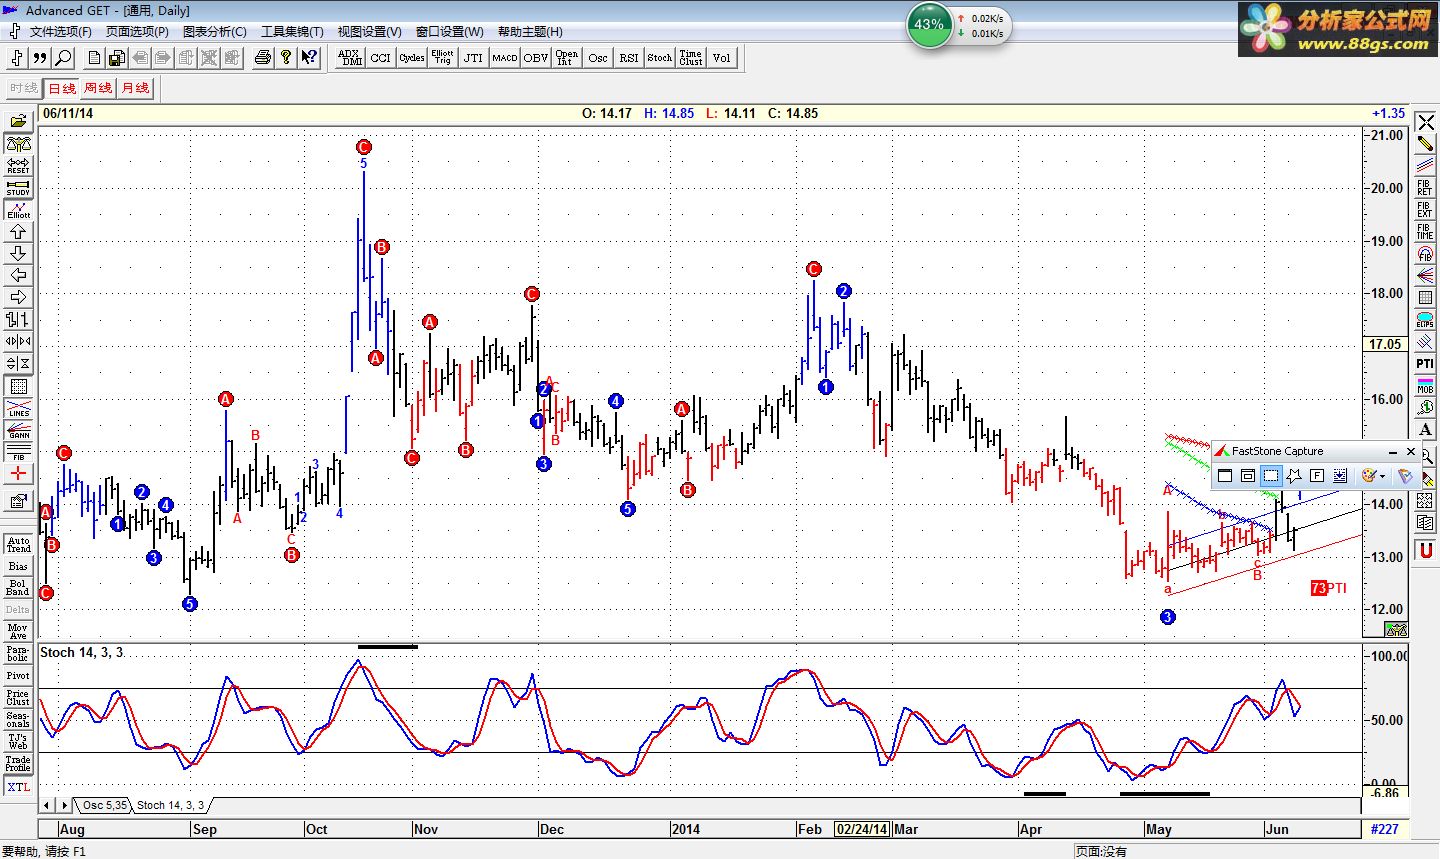Click the new page icon
The width and height of the screenshot is (1440, 859).
[x=95, y=58]
